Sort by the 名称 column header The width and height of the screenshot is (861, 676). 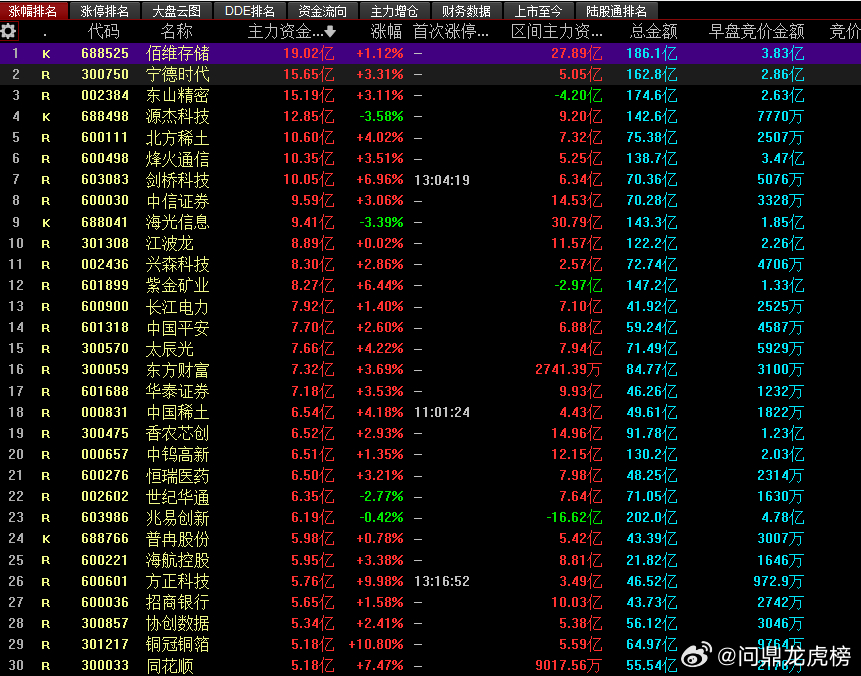(x=177, y=32)
